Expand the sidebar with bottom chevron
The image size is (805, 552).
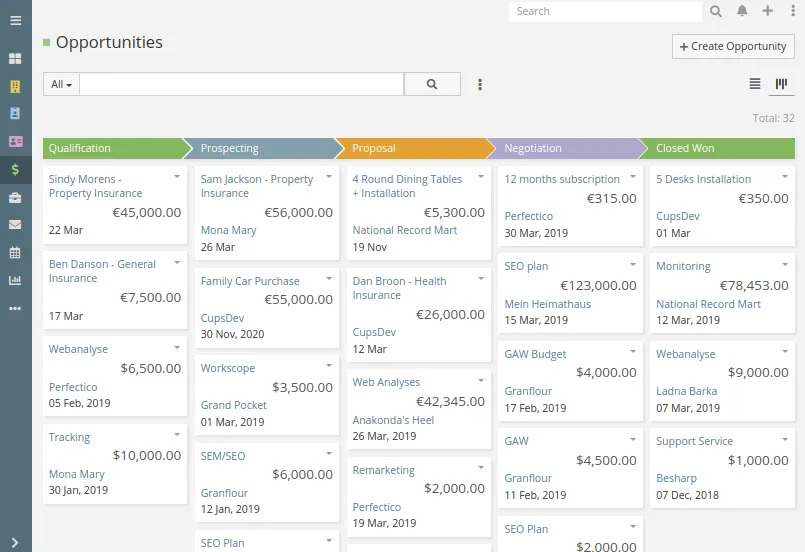(15, 542)
